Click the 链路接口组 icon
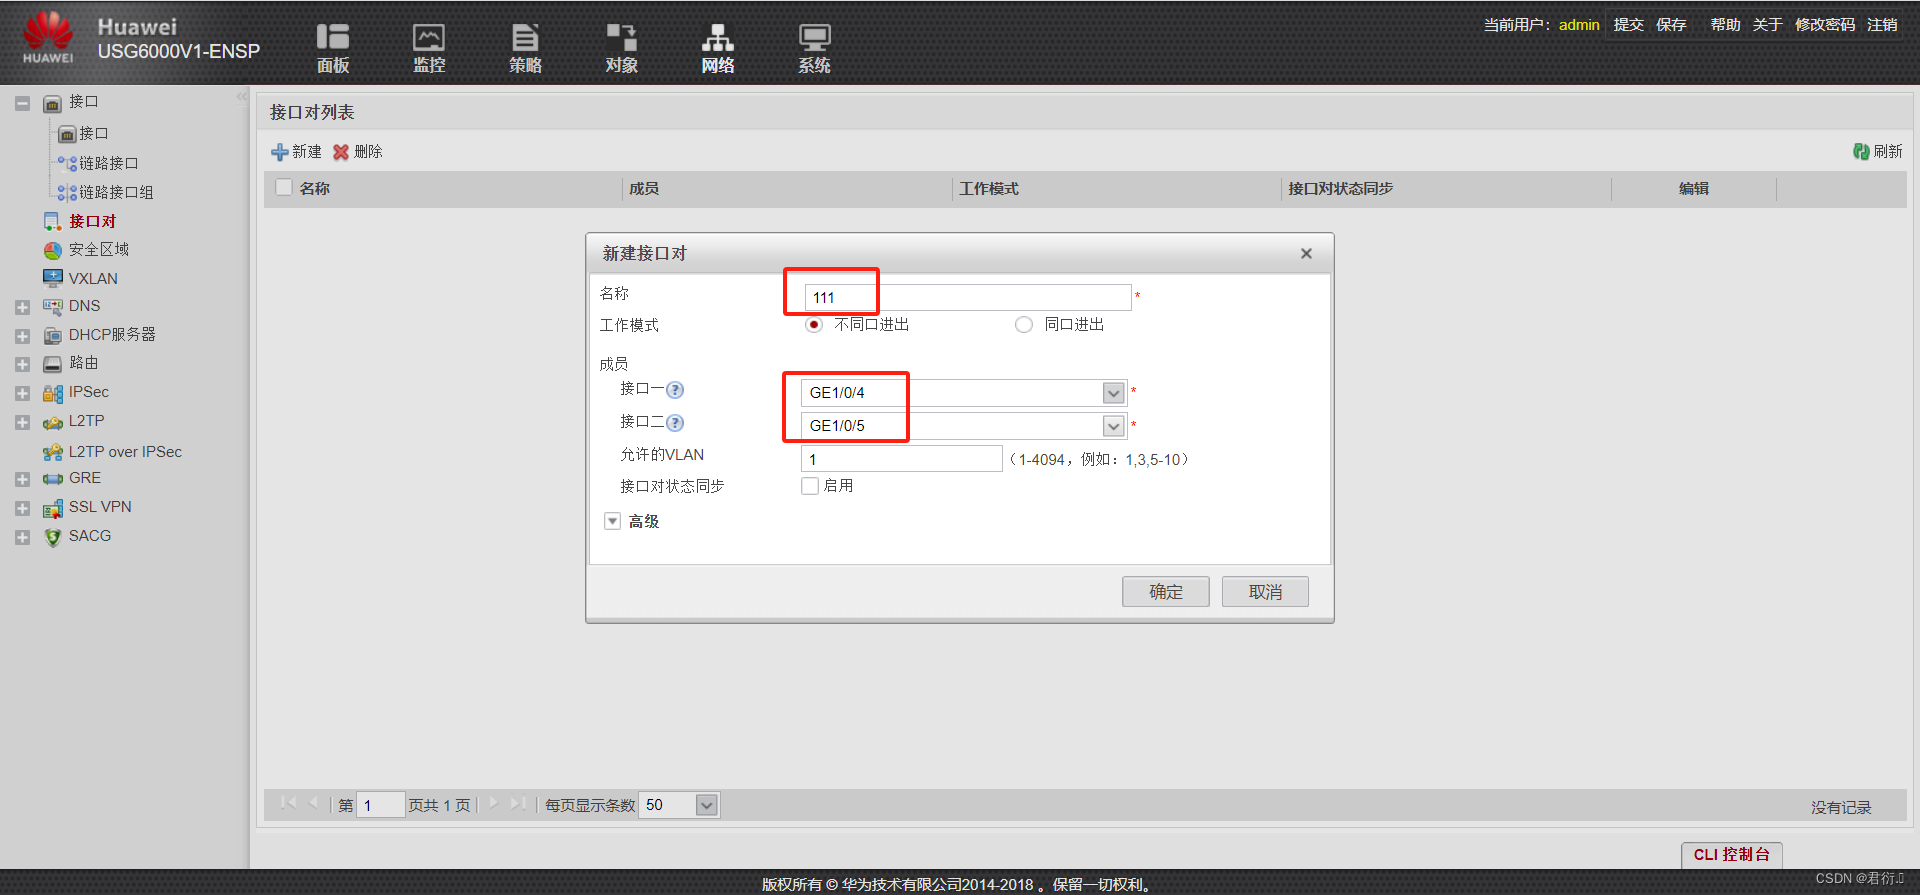1920x895 pixels. [67, 193]
